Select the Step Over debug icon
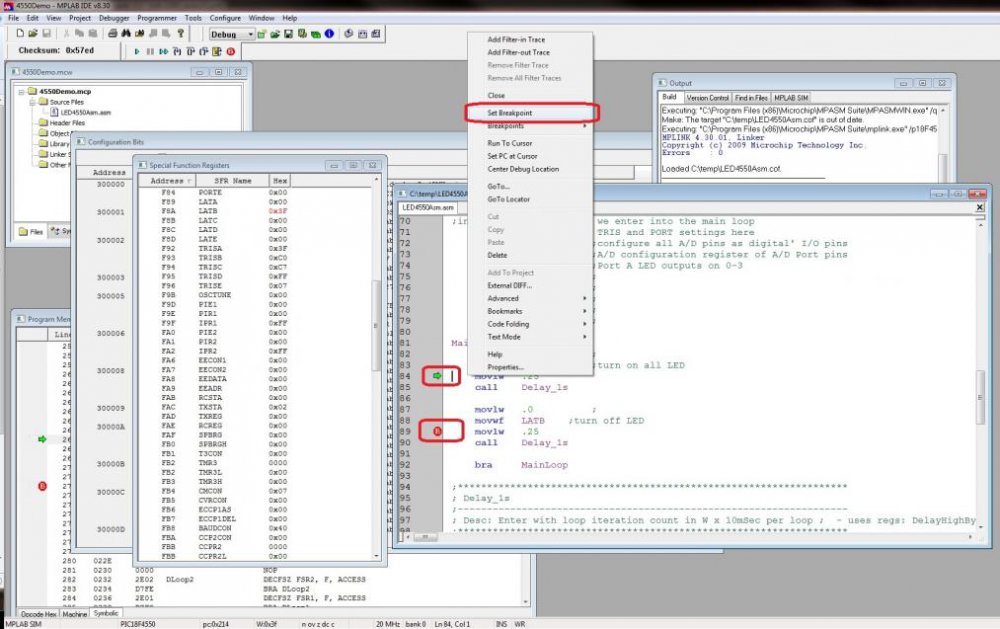This screenshot has width=1000, height=629. click(x=190, y=50)
